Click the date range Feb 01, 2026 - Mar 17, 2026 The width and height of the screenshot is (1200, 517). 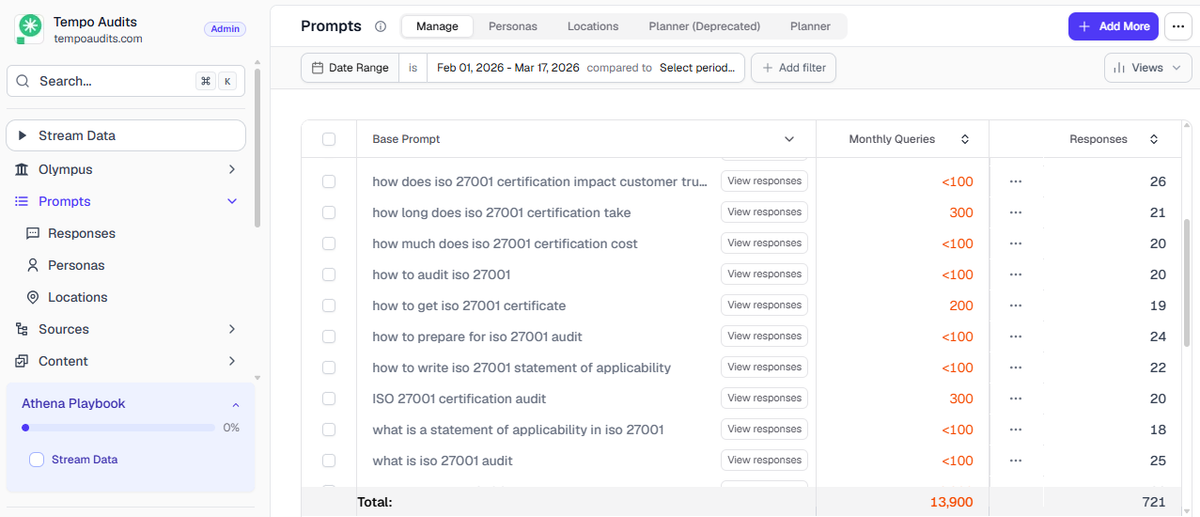tap(508, 68)
